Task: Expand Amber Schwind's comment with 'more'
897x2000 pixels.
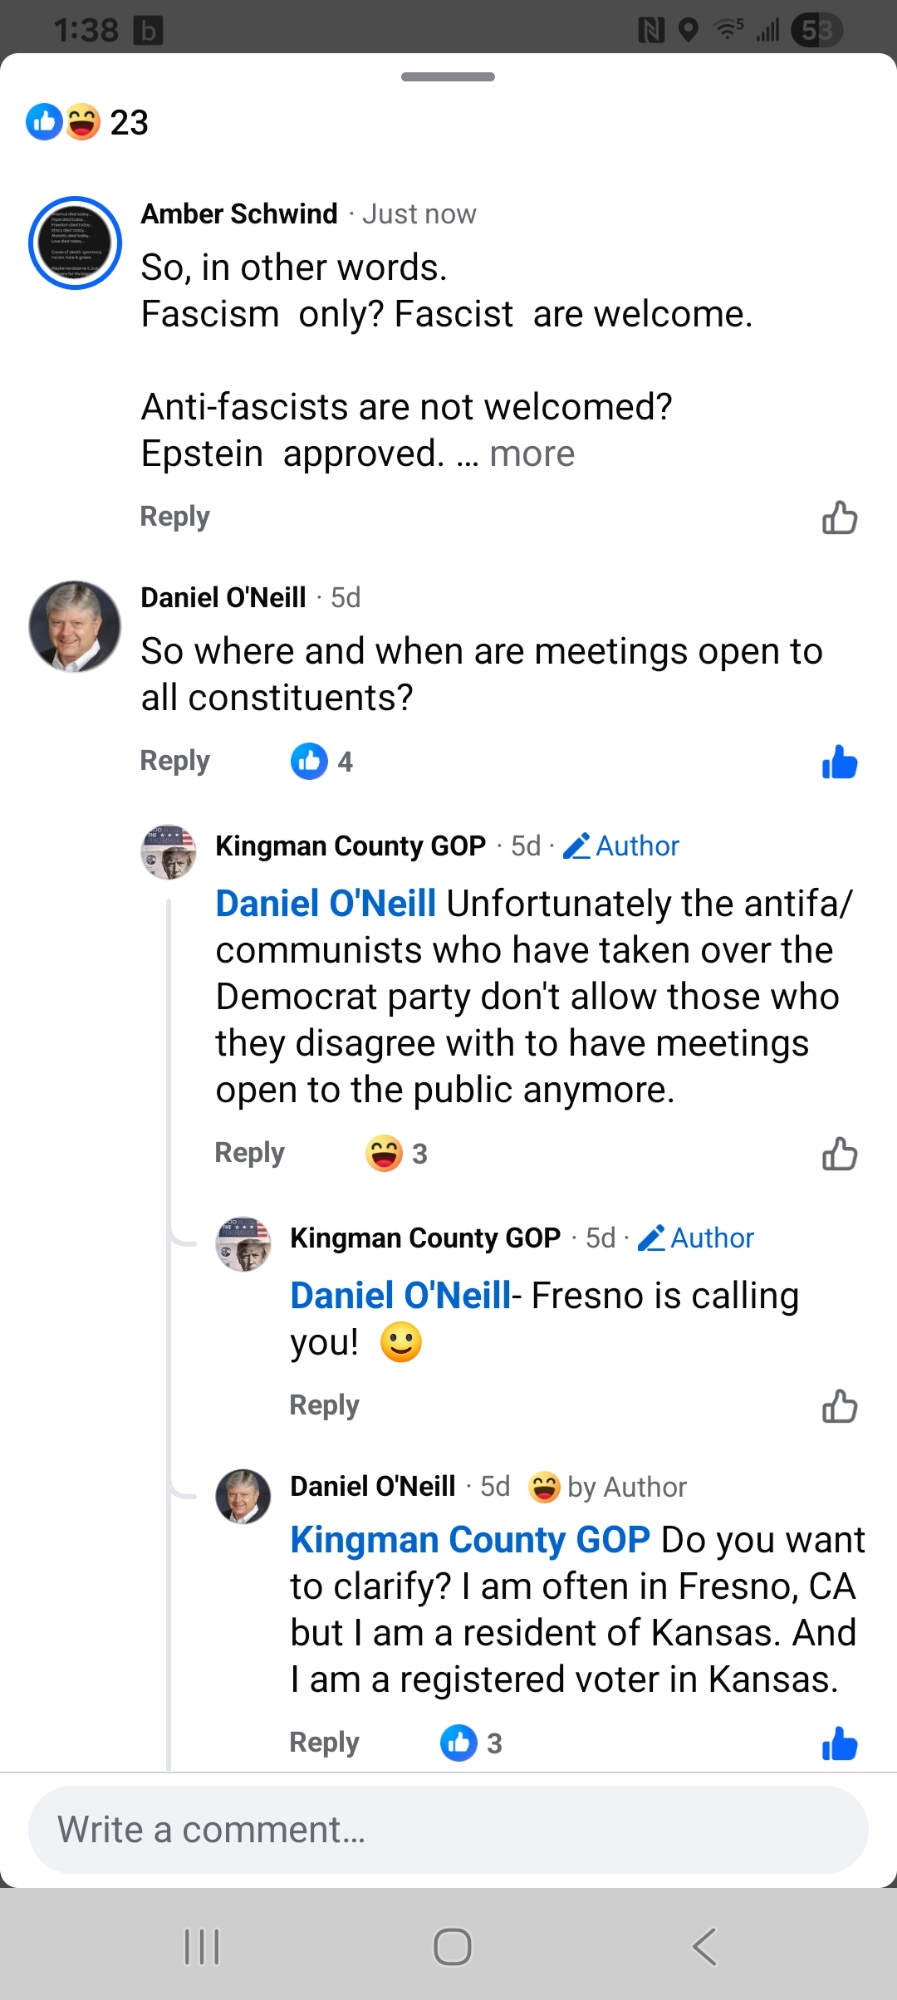Action: (532, 454)
